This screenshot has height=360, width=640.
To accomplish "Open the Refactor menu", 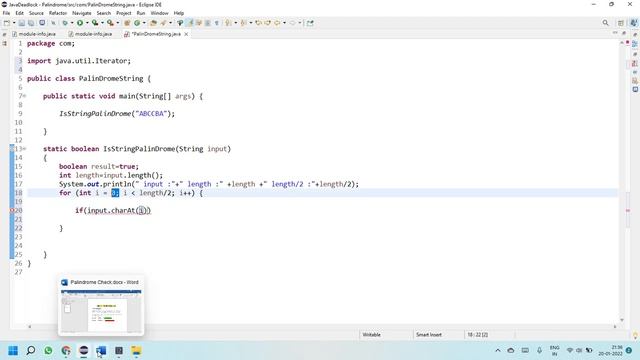I will [x=58, y=13].
